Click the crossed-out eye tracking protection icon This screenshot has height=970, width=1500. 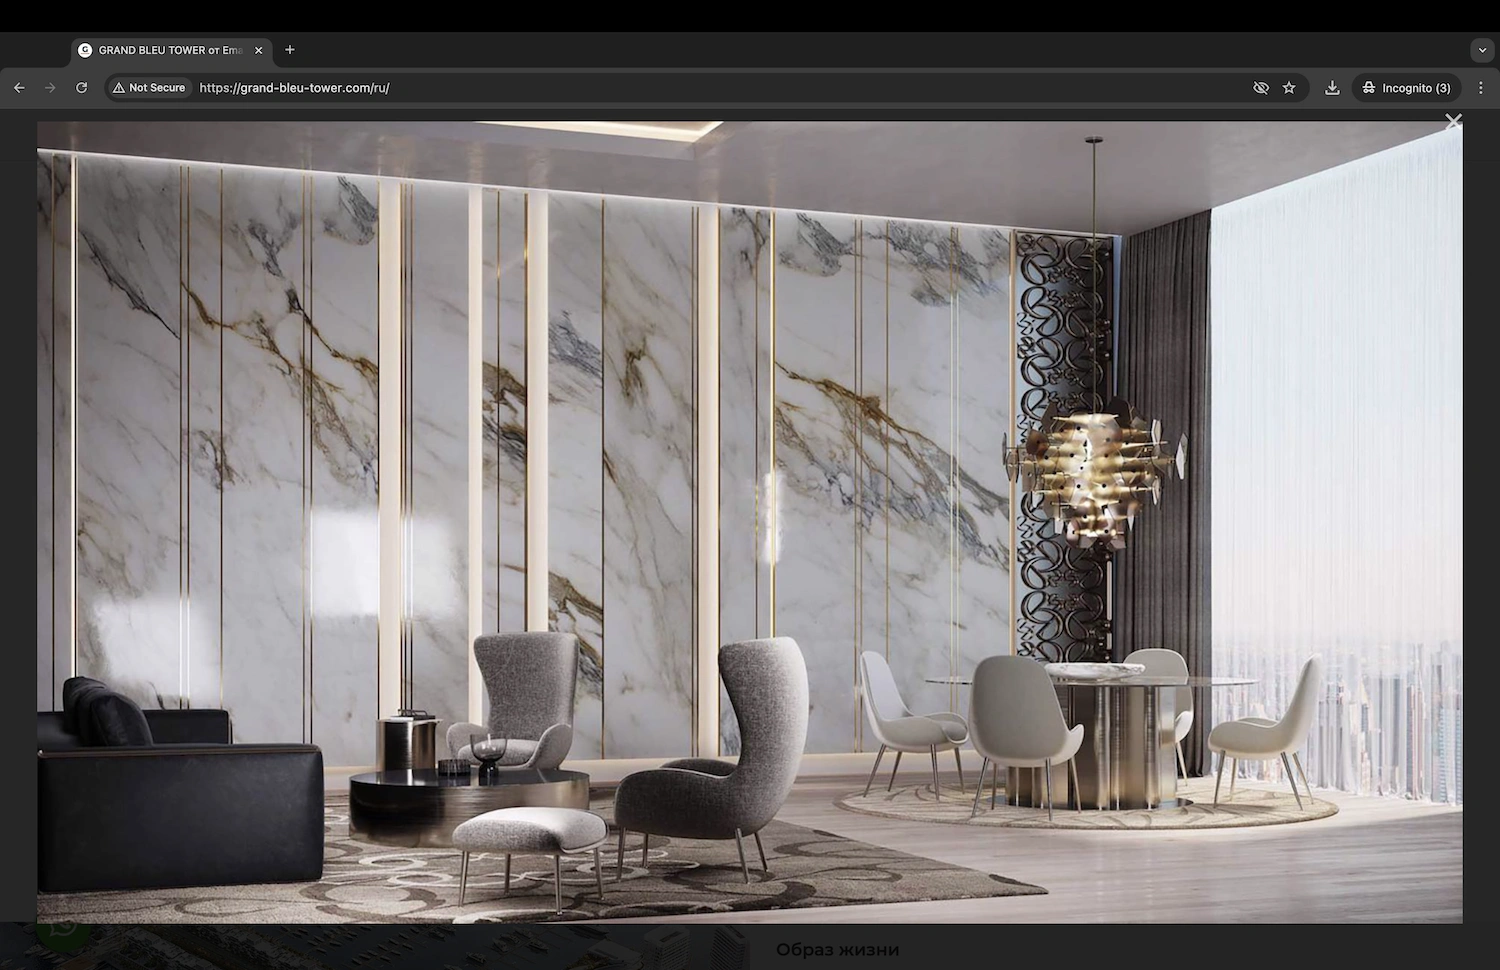point(1261,88)
